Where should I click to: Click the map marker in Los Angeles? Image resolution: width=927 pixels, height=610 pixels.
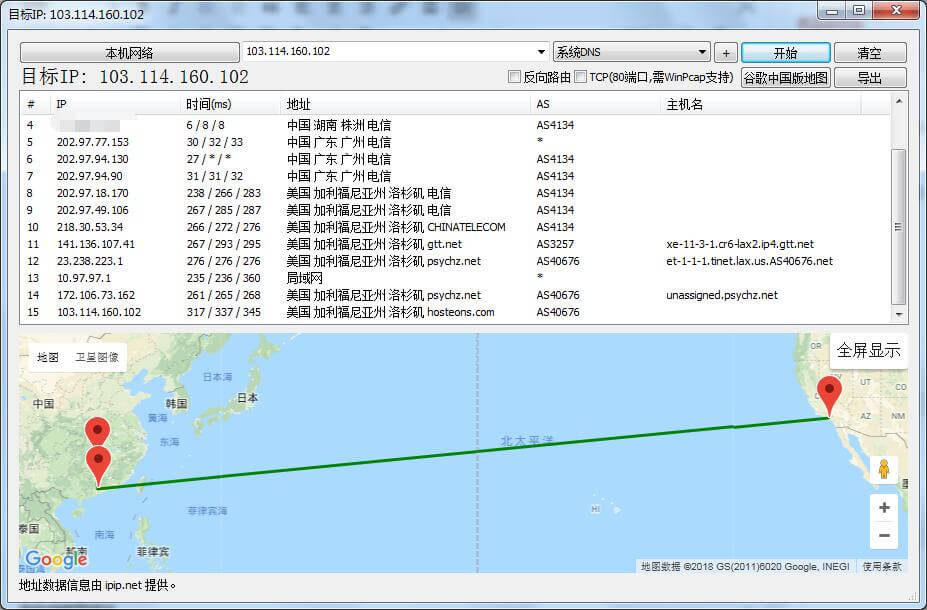click(x=828, y=393)
